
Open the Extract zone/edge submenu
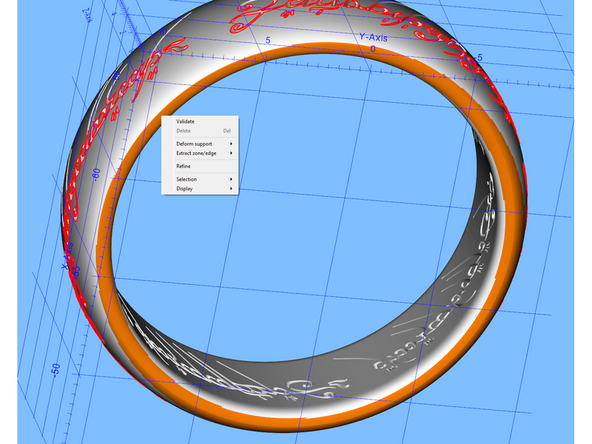[200, 153]
